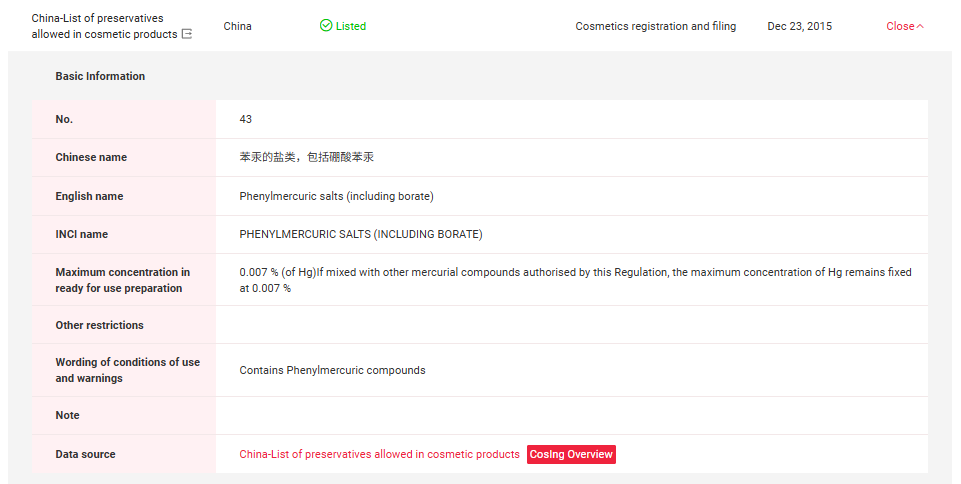
Task: Click the Data source row label
Action: 85,454
